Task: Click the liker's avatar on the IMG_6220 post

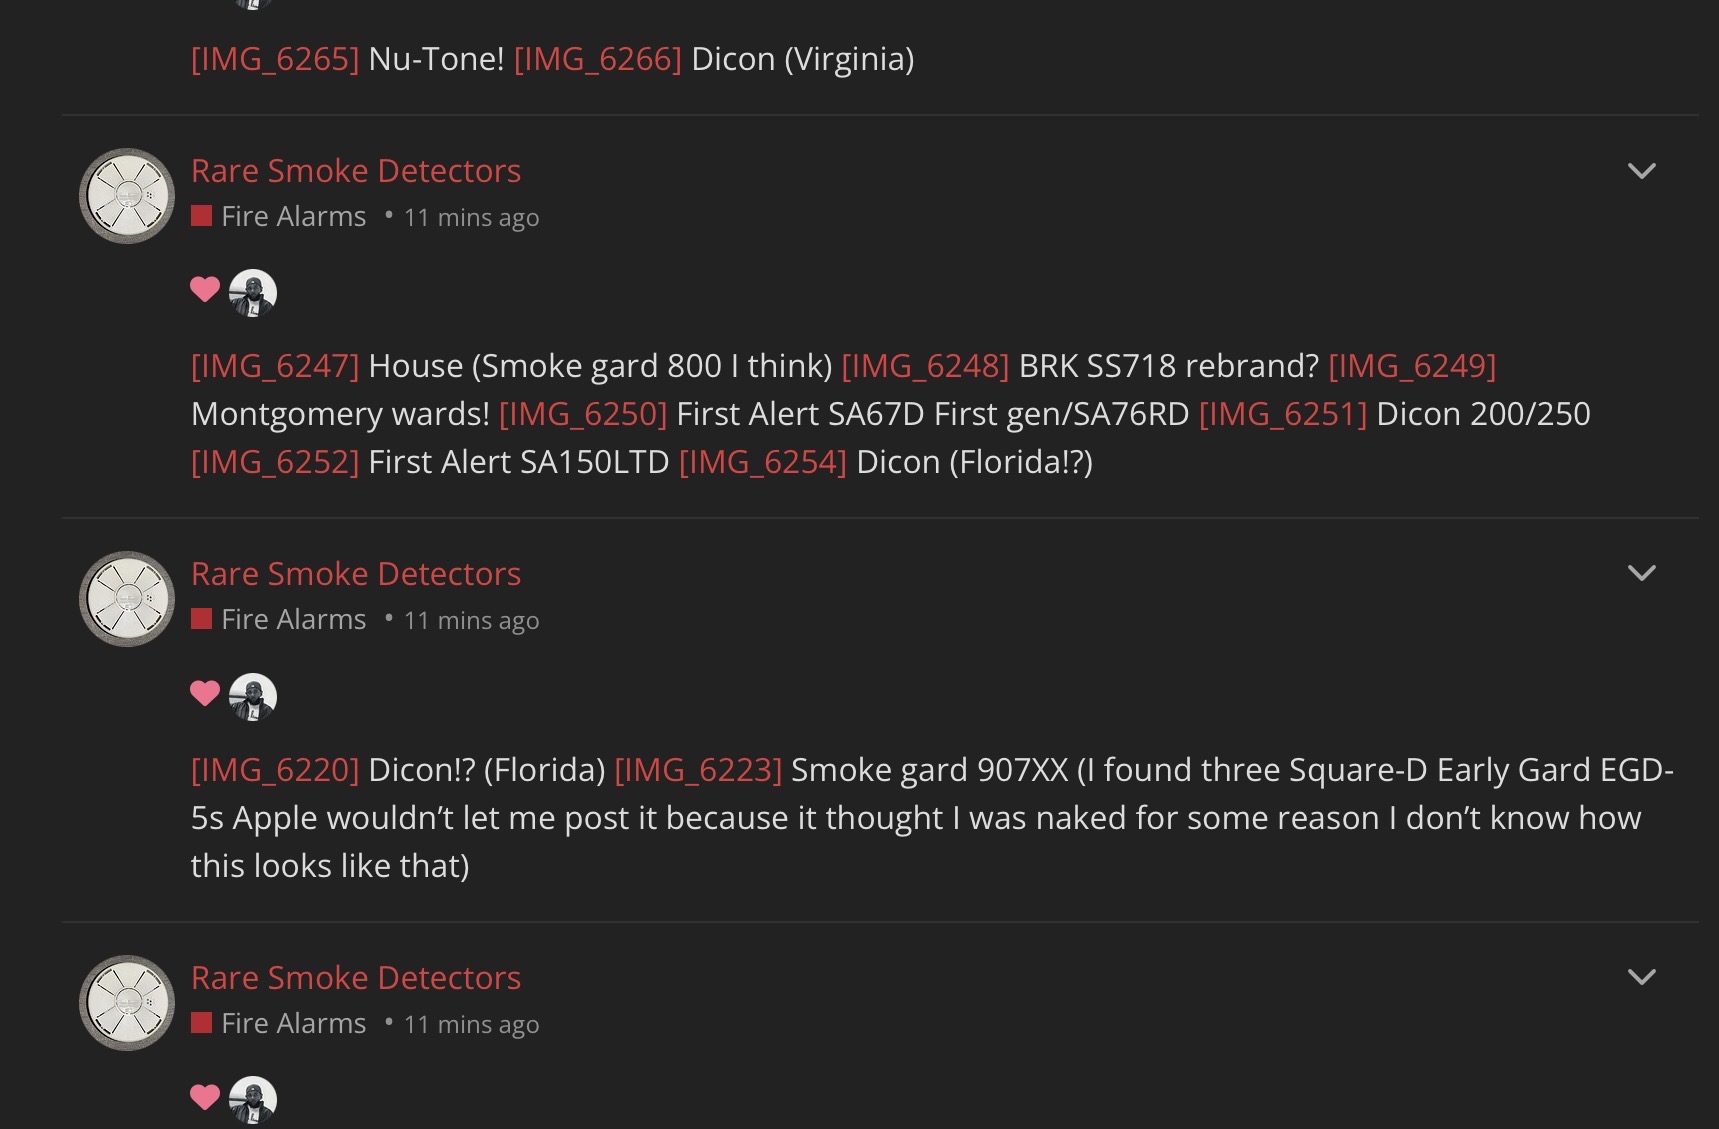Action: (x=253, y=696)
